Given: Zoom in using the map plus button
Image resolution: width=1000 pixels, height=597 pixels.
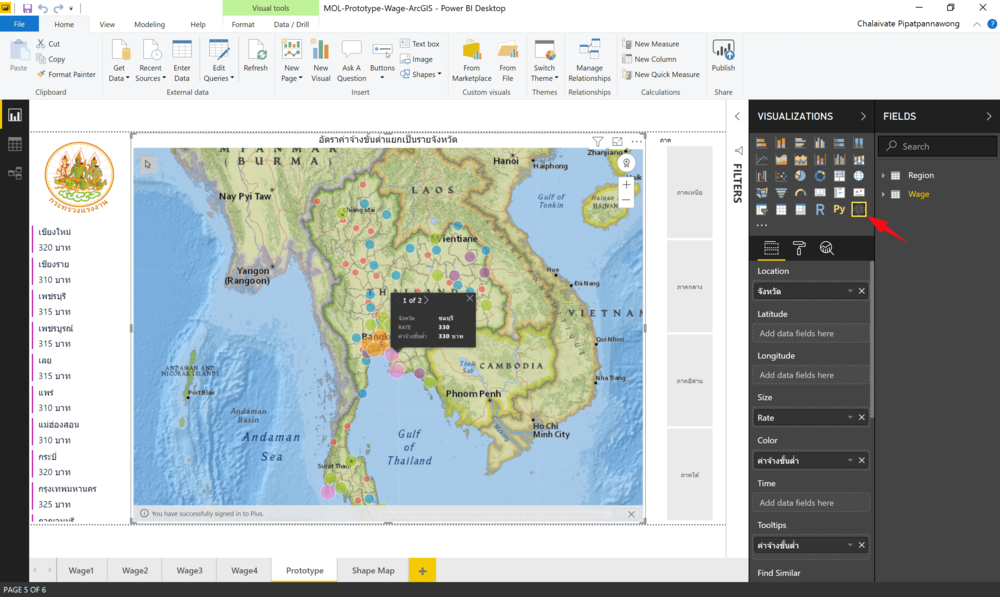Looking at the screenshot, I should pos(626,185).
